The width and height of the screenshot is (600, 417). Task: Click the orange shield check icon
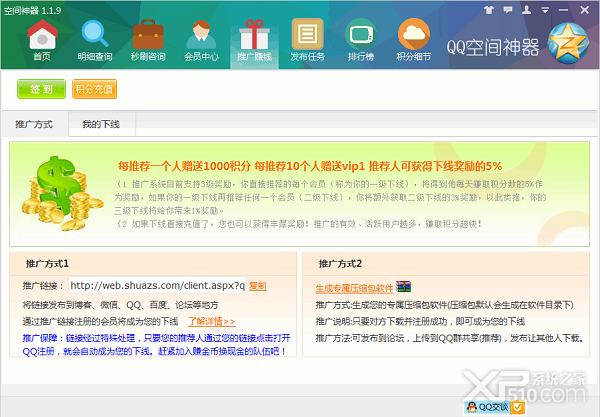[x=517, y=407]
